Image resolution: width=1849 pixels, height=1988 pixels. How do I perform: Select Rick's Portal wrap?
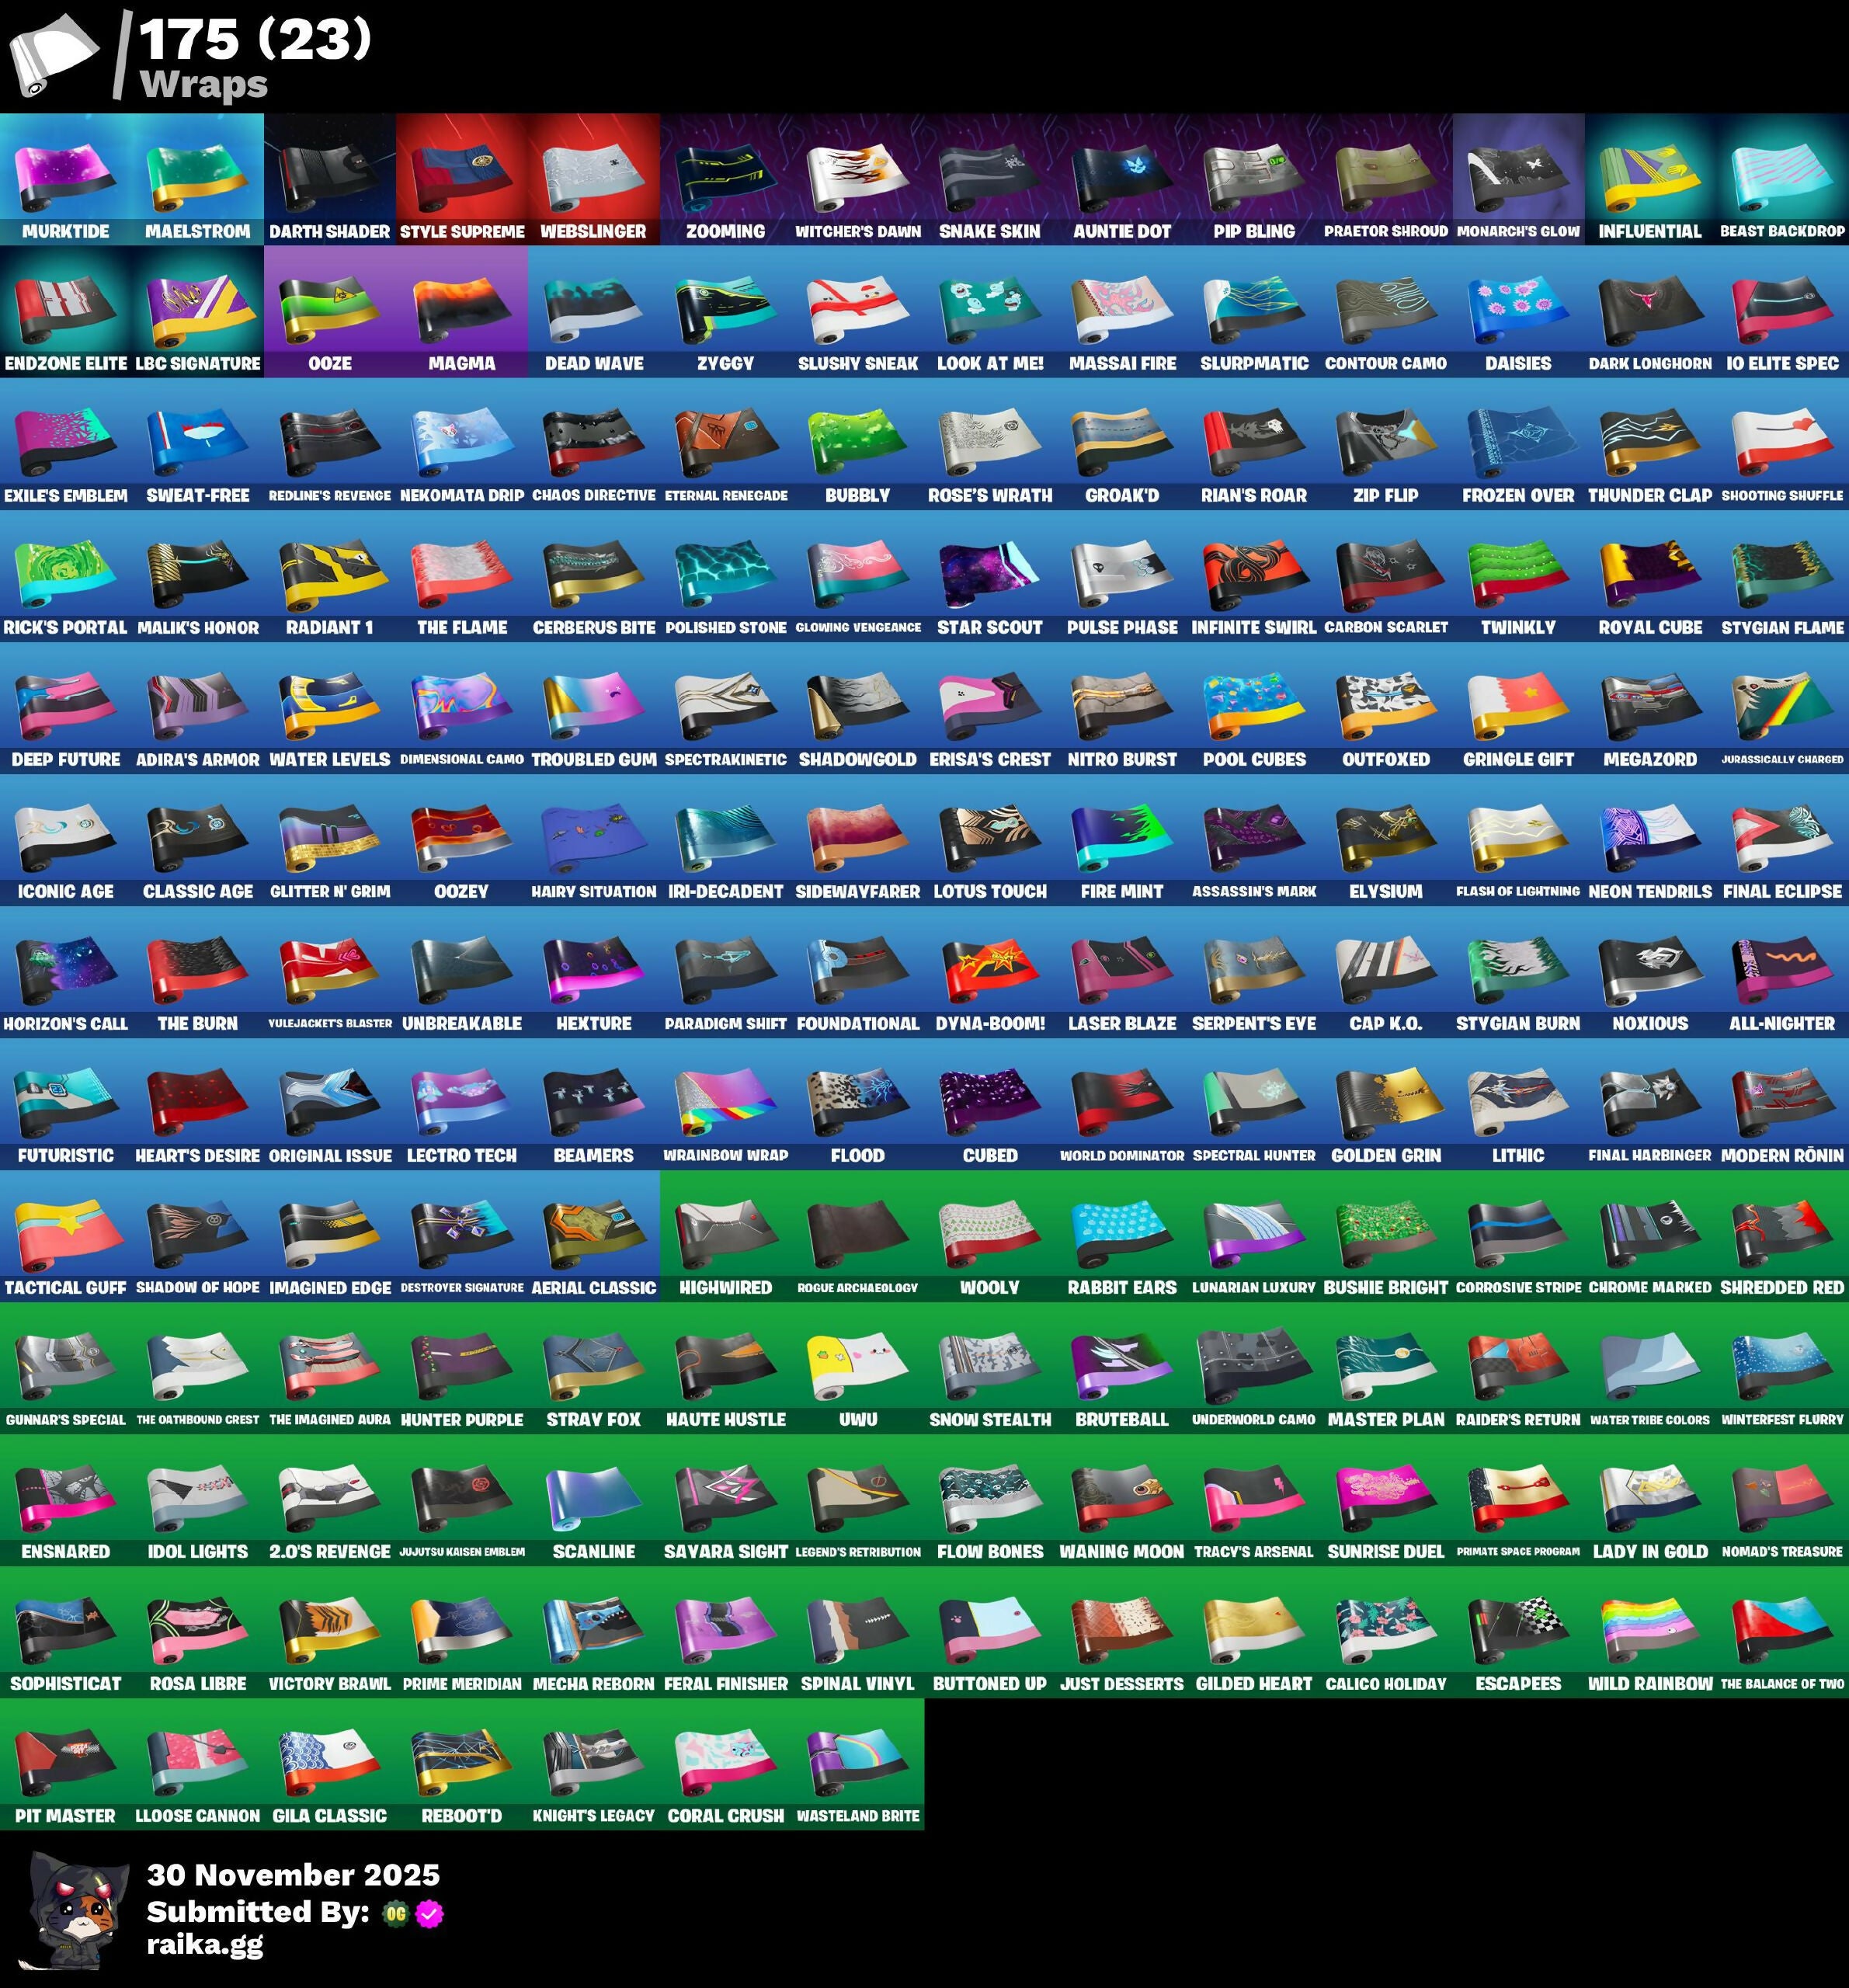point(66,572)
